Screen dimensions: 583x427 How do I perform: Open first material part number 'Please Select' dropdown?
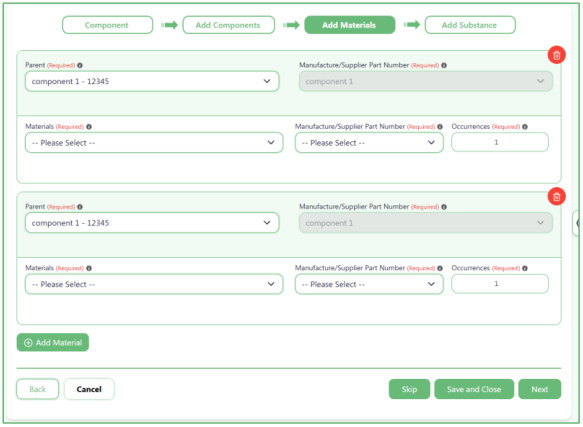point(369,143)
